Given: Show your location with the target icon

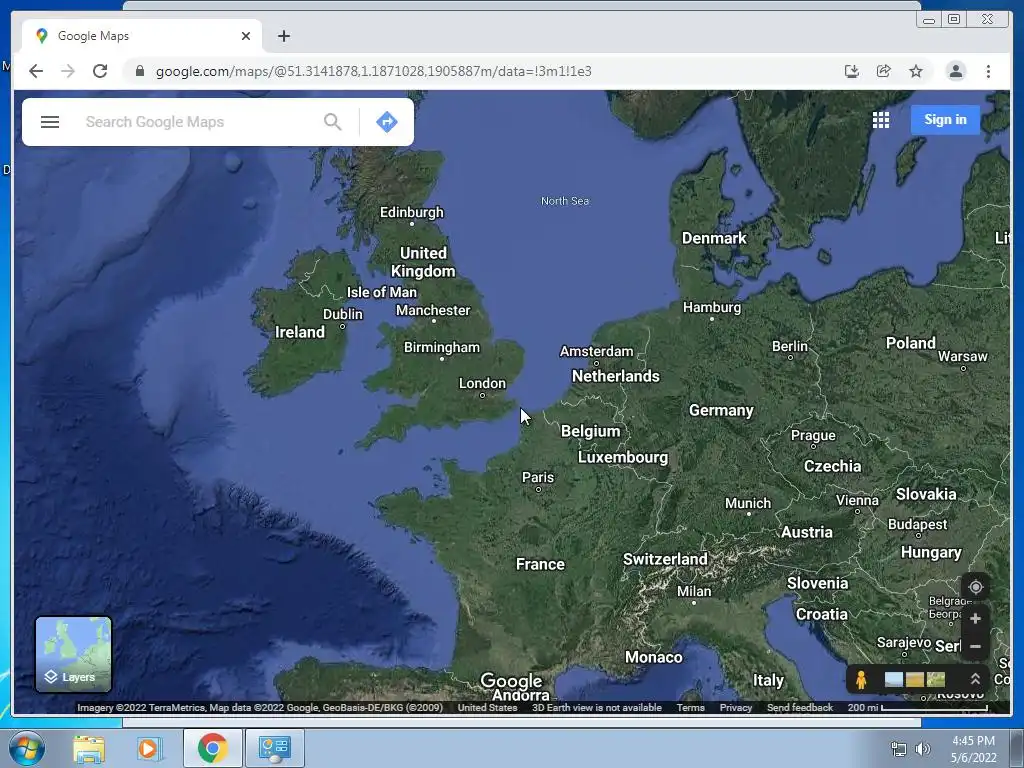Looking at the screenshot, I should click(975, 587).
